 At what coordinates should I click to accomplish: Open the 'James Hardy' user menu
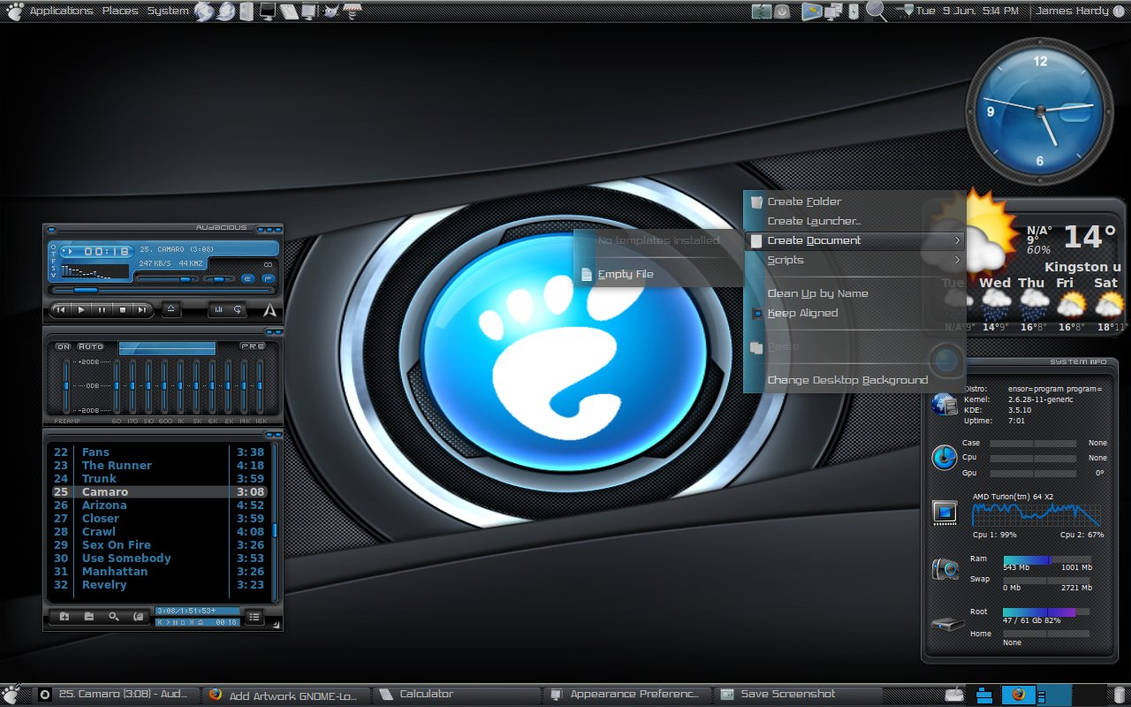(1072, 11)
